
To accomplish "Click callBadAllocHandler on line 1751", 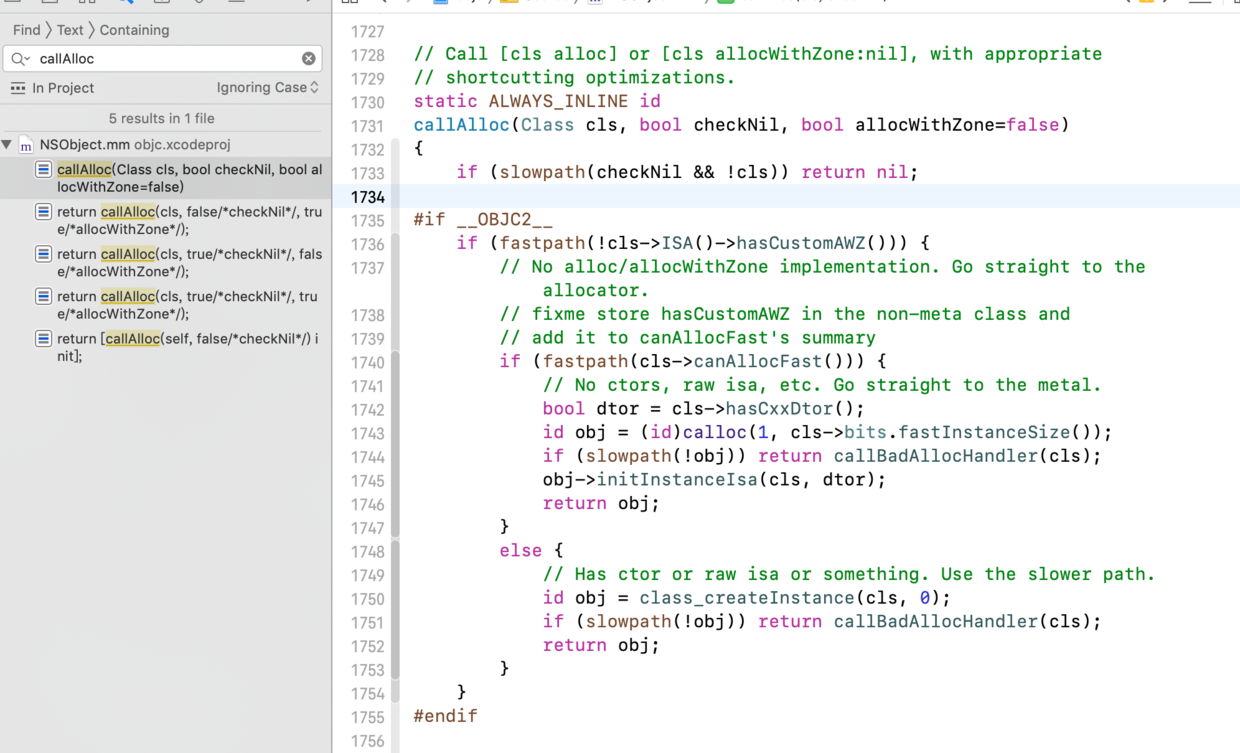I will point(936,621).
